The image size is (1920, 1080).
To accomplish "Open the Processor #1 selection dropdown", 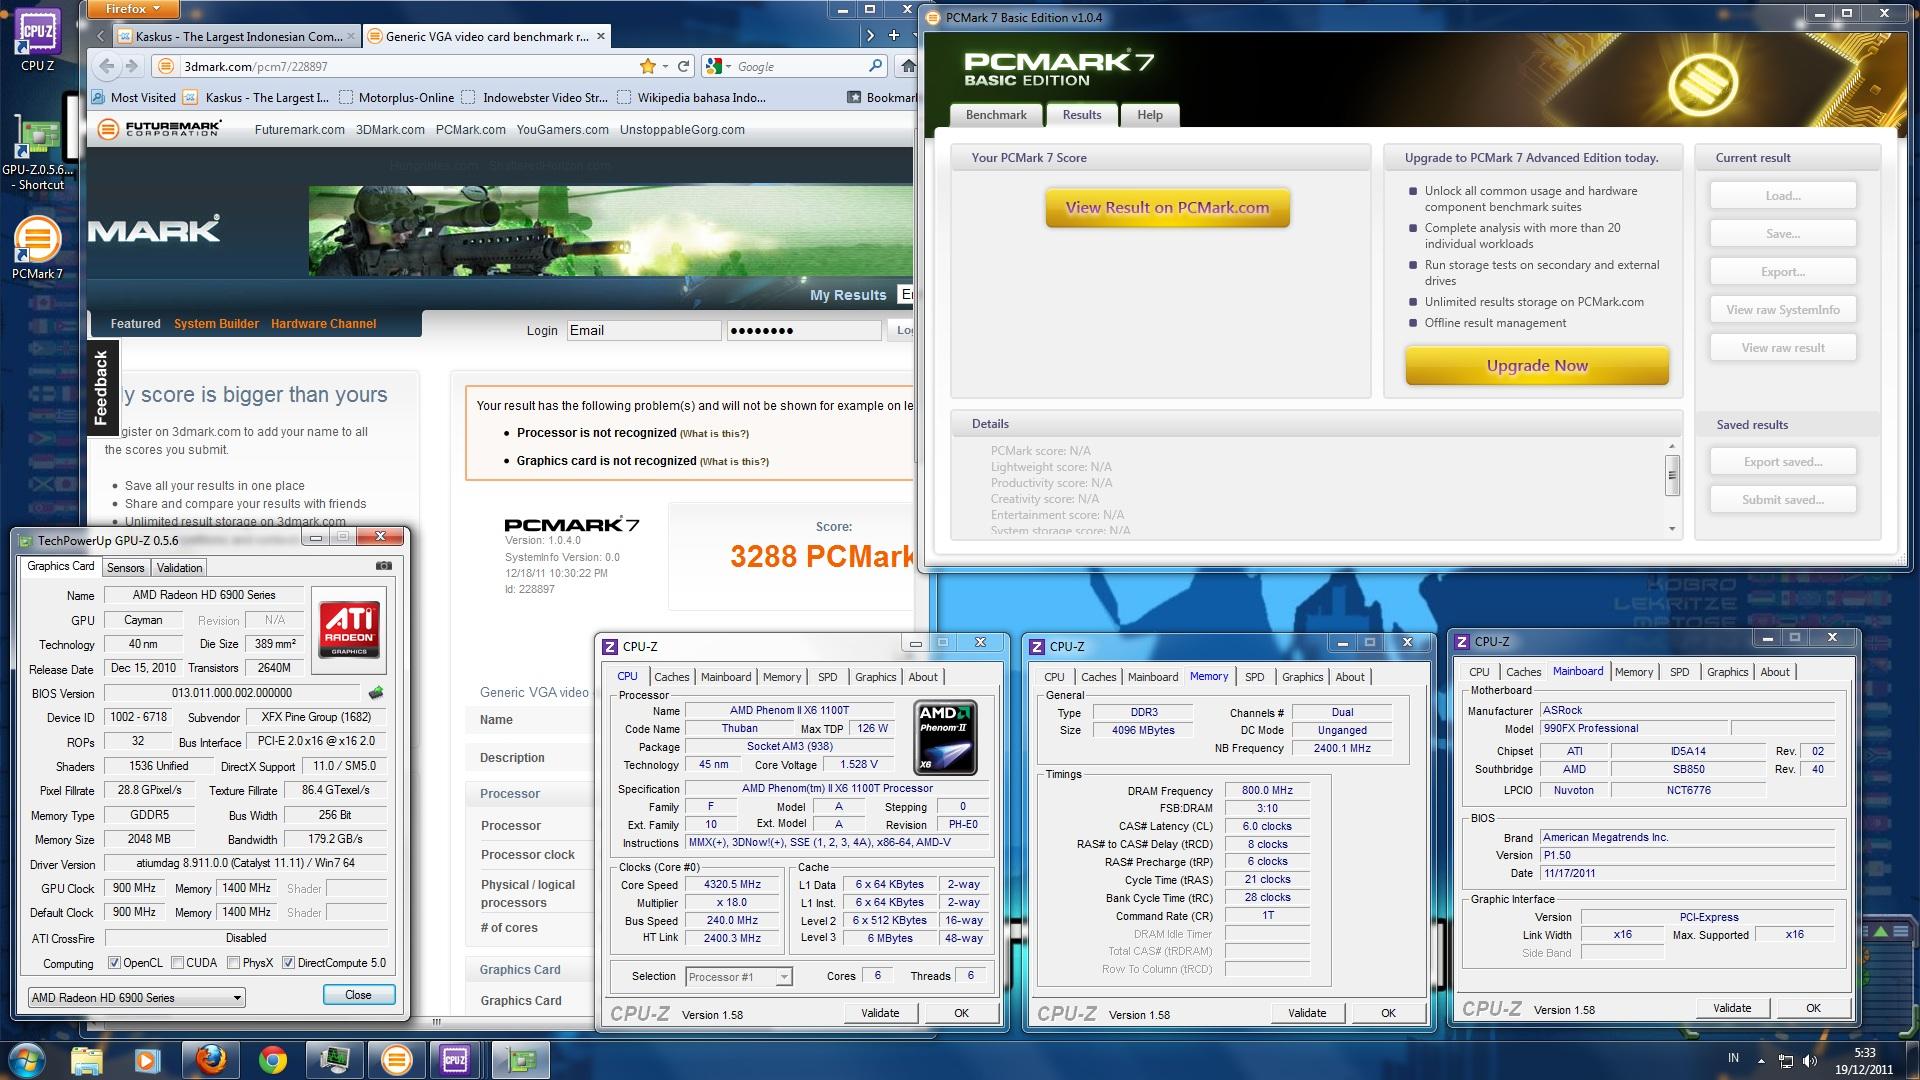I will pyautogui.click(x=738, y=977).
